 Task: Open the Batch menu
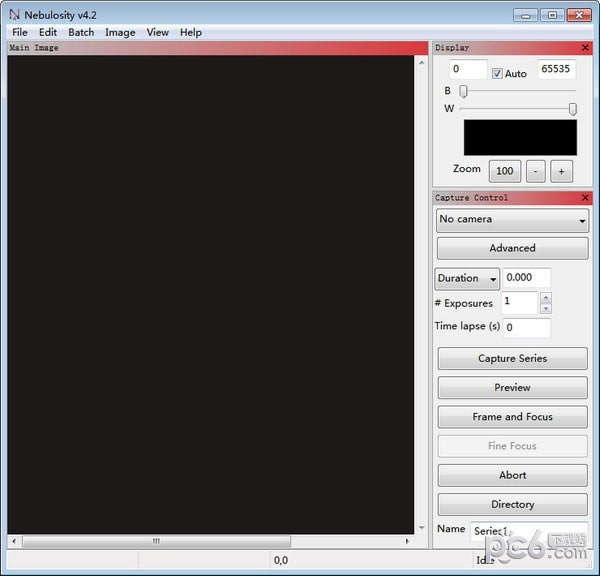81,33
